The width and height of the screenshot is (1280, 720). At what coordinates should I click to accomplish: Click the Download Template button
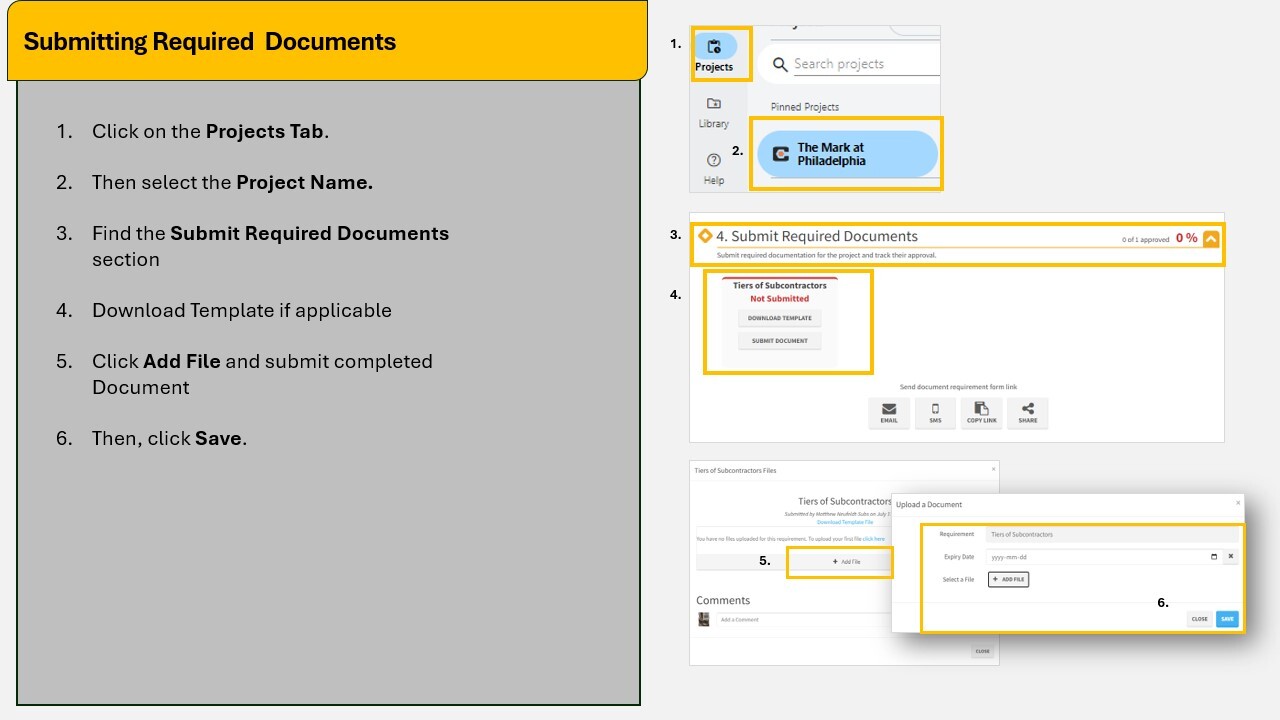tap(780, 318)
